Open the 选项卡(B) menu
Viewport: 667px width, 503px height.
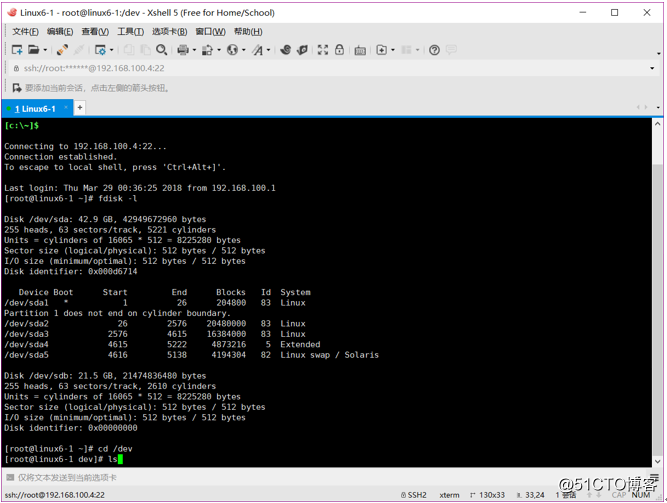point(170,31)
